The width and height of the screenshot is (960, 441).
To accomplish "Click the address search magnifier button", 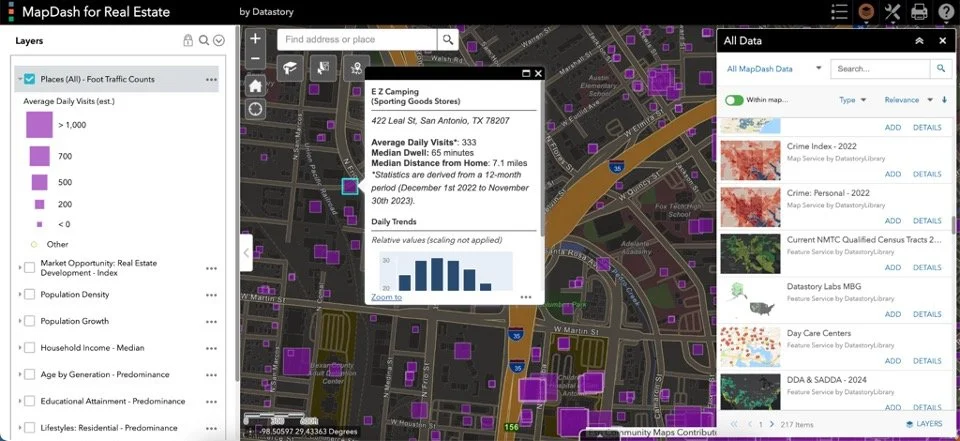I will click(x=448, y=39).
